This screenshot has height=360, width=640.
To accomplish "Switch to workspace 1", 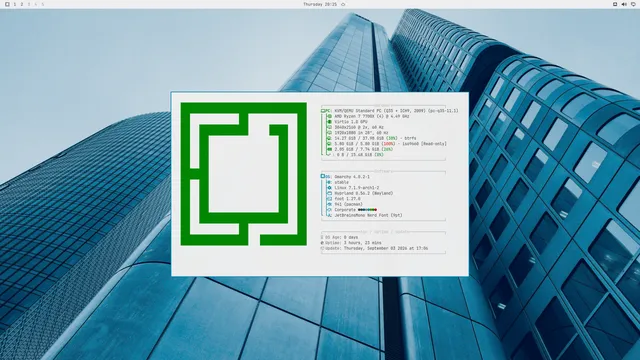I will 15,4.
